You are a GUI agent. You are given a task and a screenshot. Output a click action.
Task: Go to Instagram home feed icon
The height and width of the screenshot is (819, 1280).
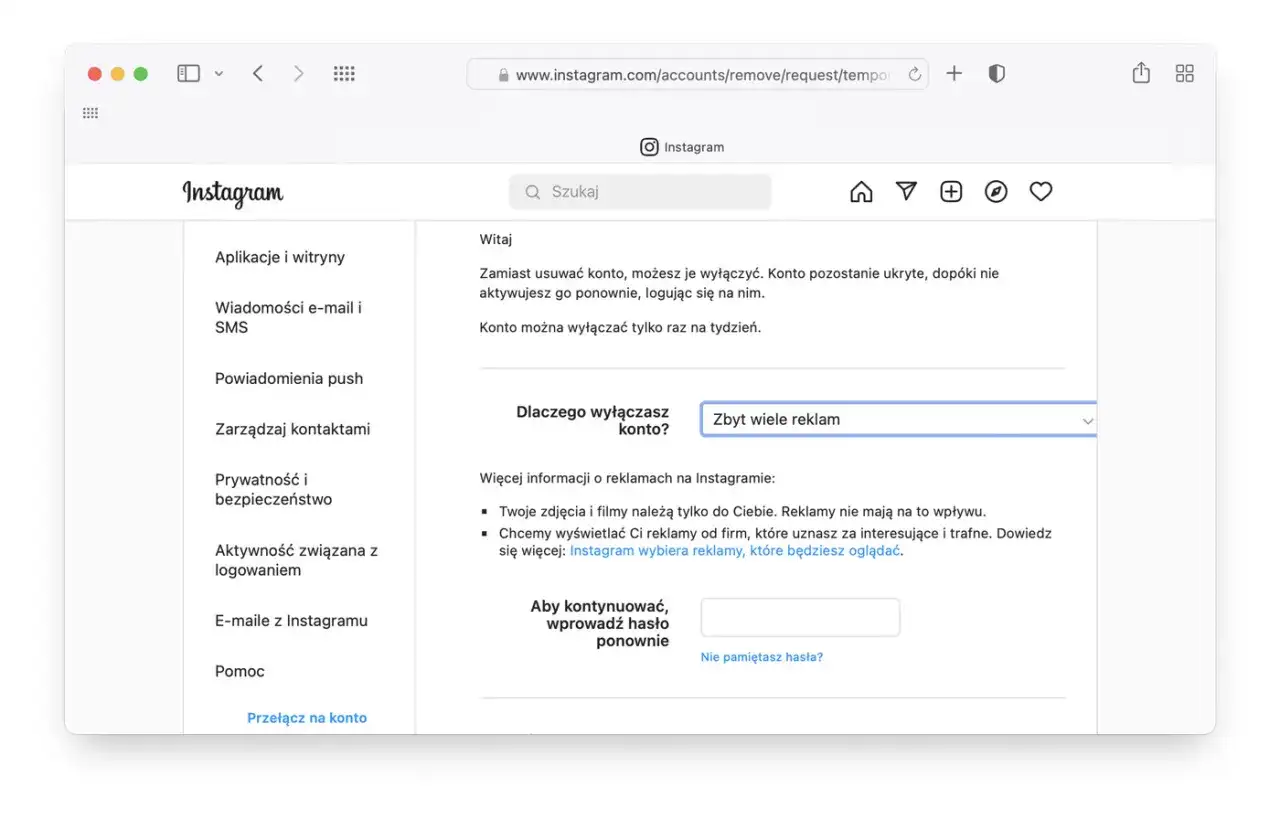pyautogui.click(x=860, y=192)
